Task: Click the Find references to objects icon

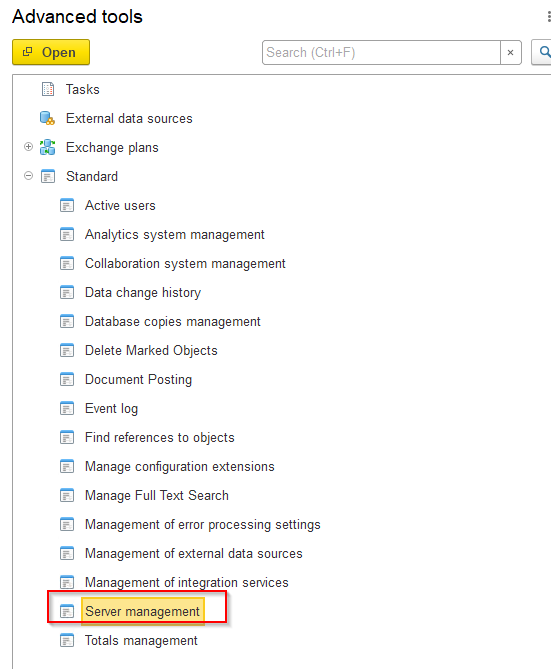Action: click(67, 437)
